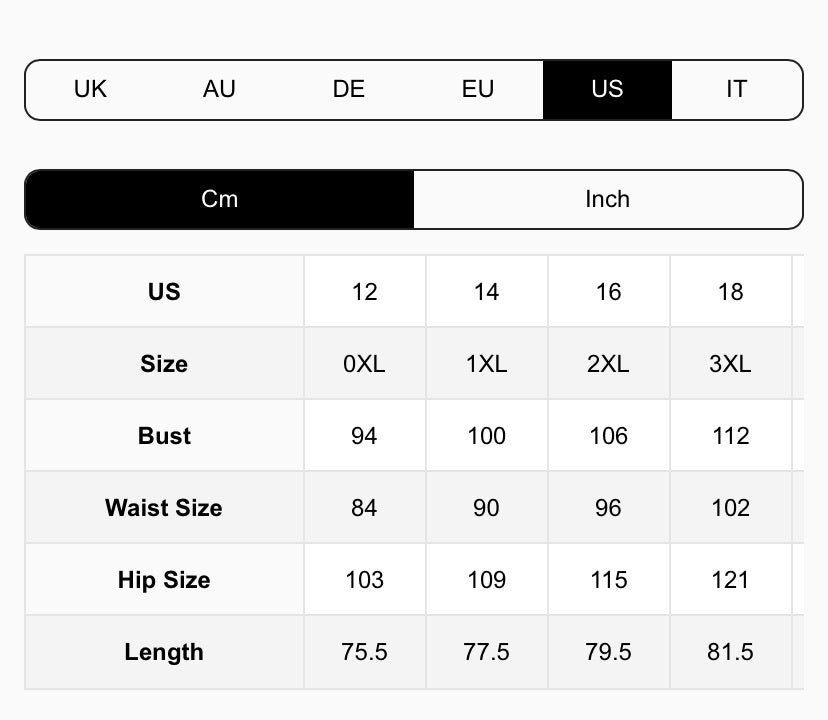Viewport: 828px width, 720px height.
Task: Click the Bust row header
Action: 164,436
